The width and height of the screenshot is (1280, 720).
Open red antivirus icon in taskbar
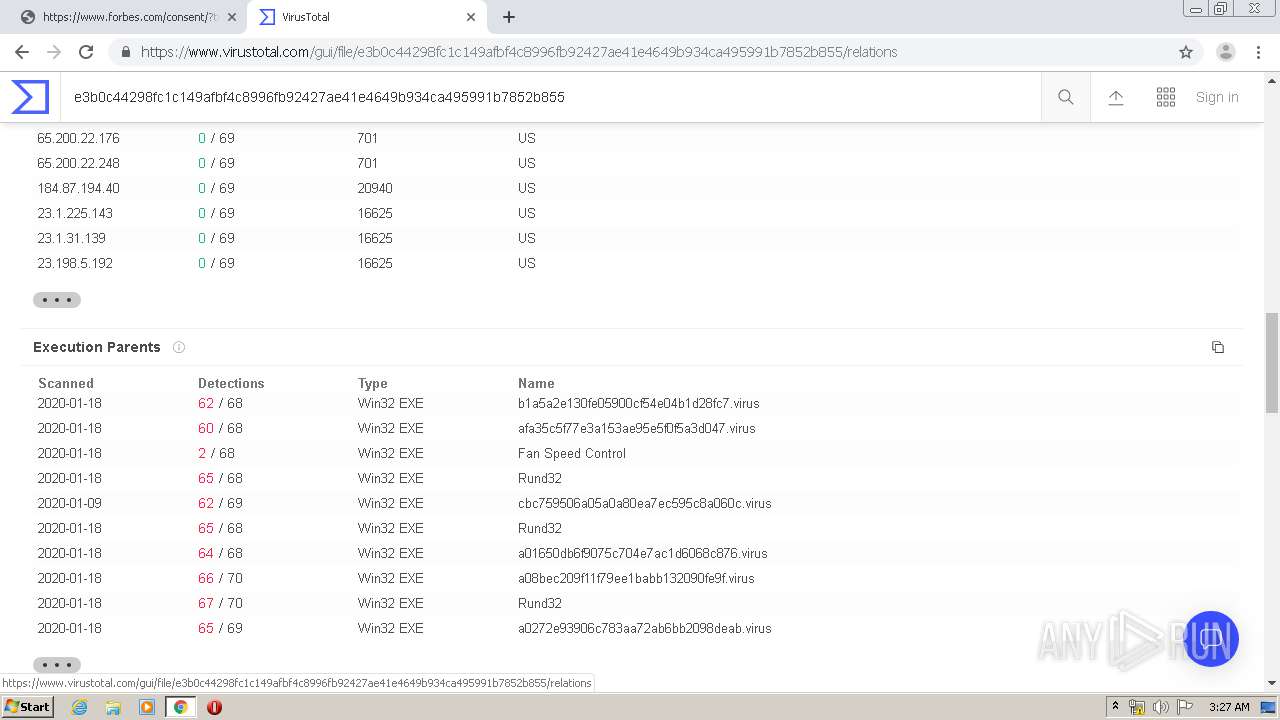(x=214, y=707)
